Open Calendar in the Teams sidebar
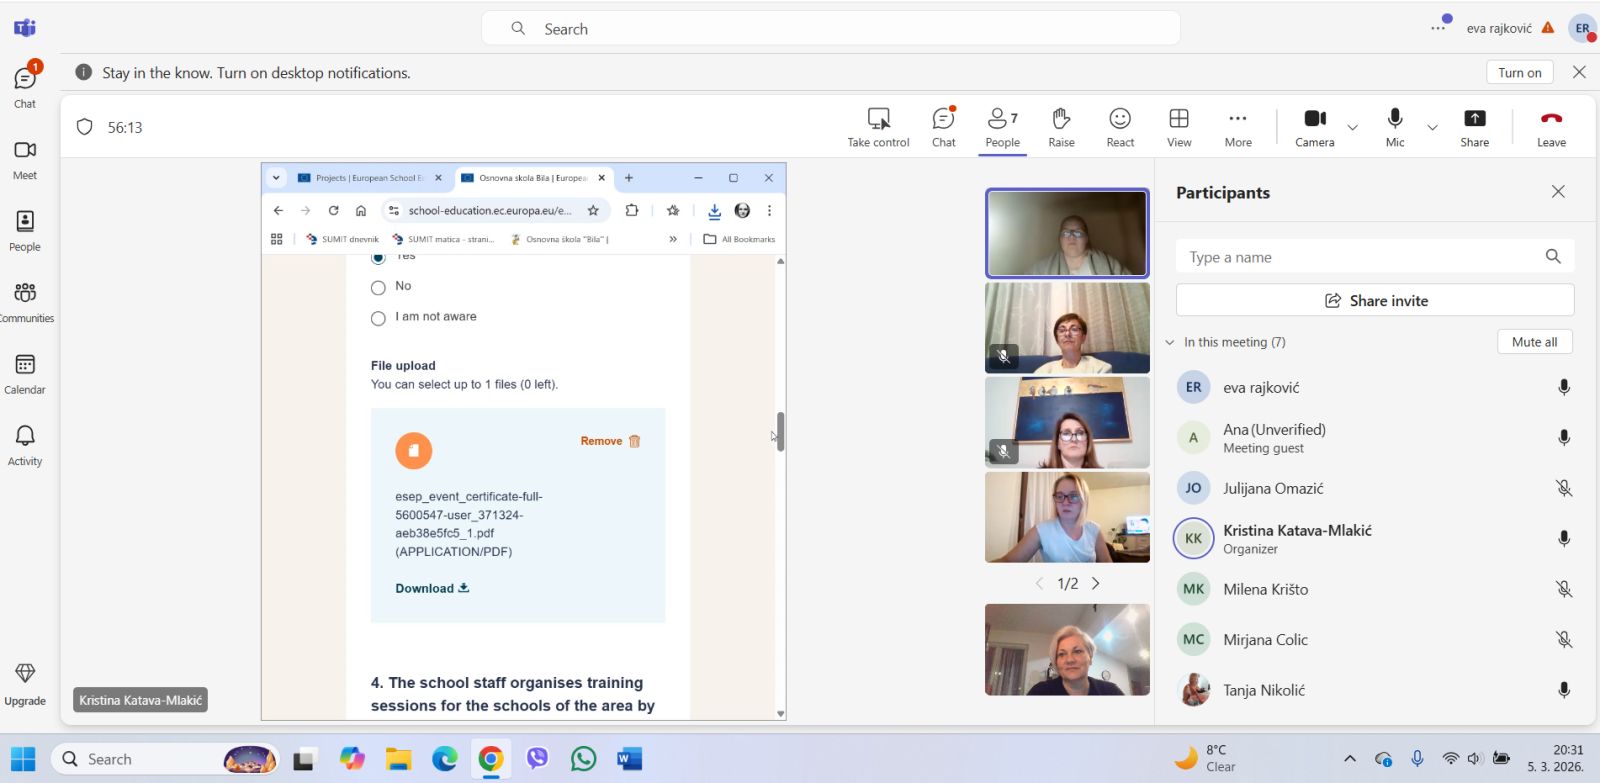1600x783 pixels. [x=25, y=373]
